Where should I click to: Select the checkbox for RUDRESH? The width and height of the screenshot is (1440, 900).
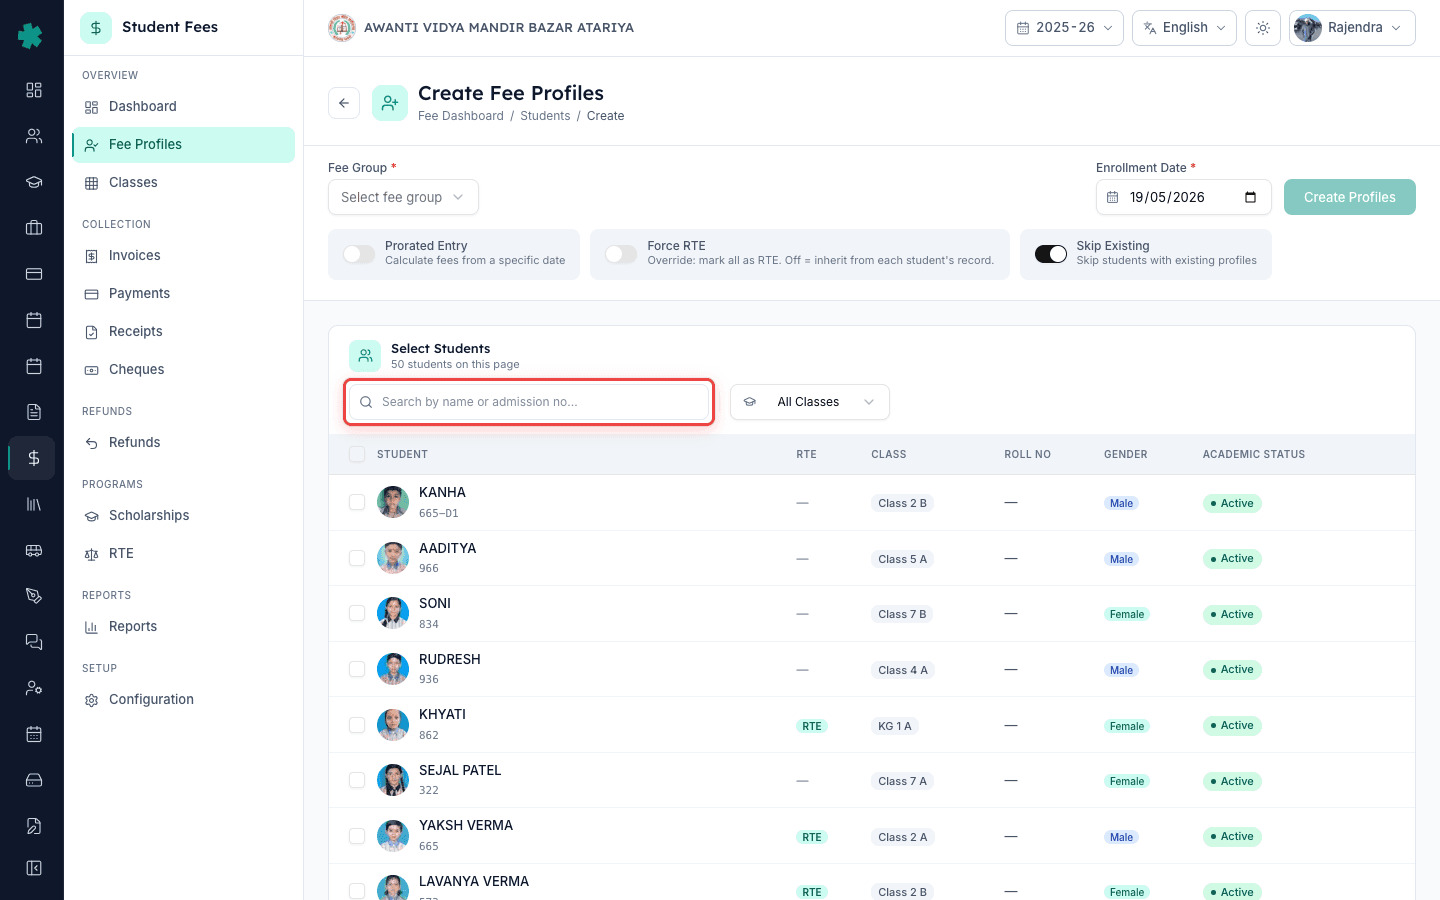(x=357, y=669)
